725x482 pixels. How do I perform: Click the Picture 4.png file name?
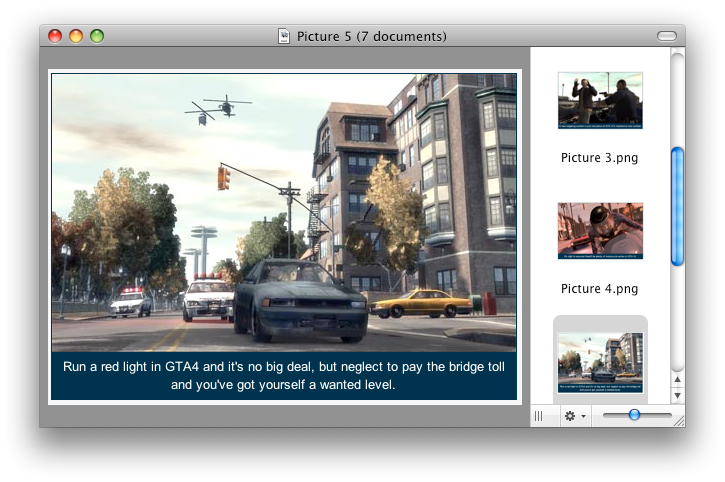point(599,289)
